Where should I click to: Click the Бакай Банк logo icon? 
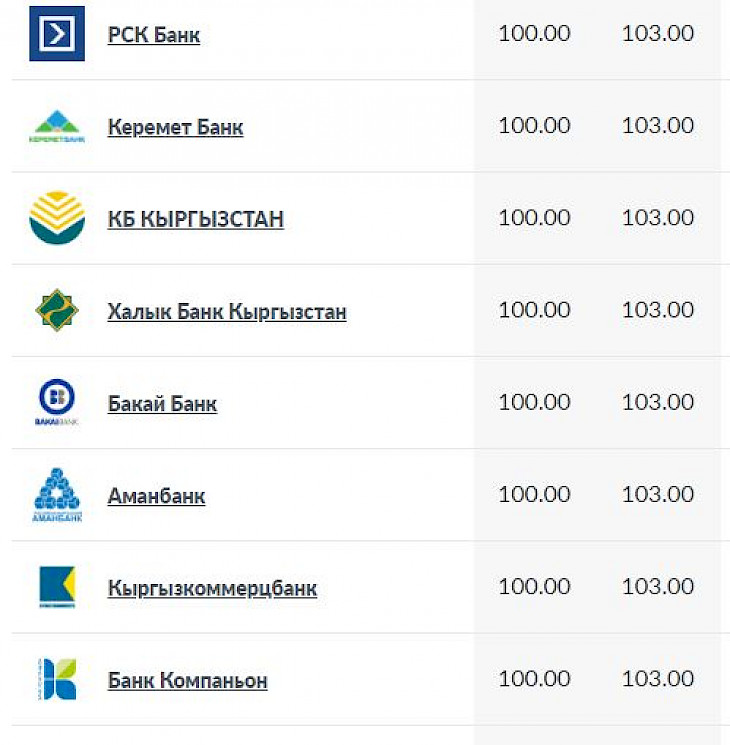(57, 402)
